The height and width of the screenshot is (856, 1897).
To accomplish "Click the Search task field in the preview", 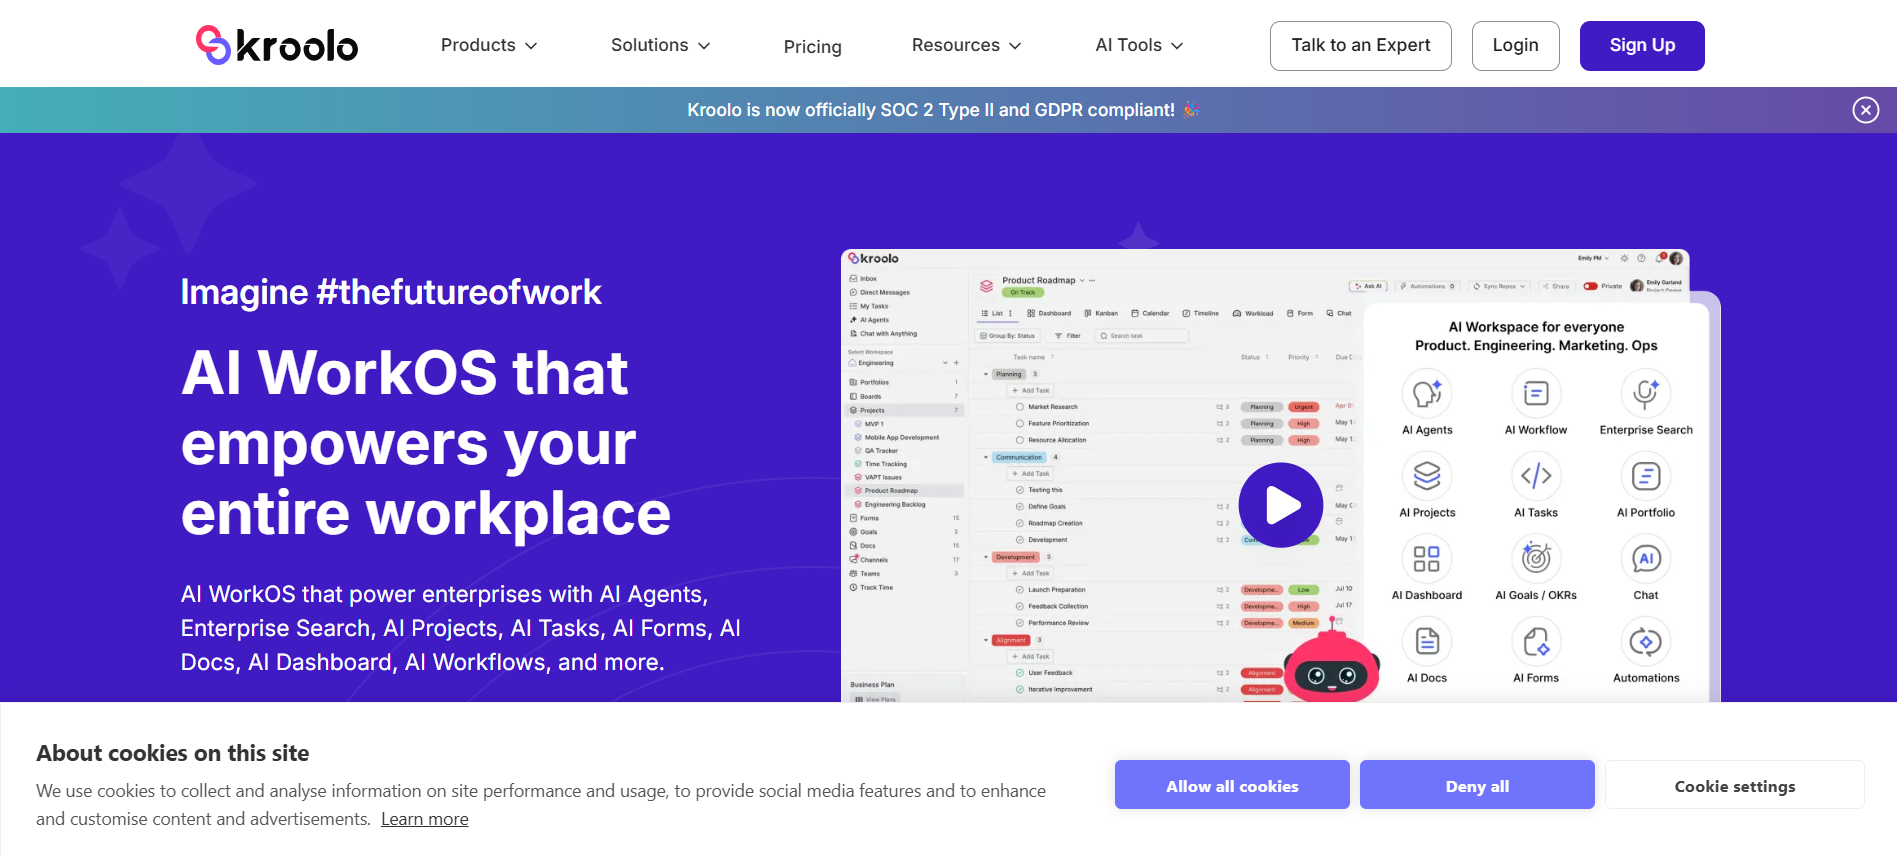I will click(1141, 336).
